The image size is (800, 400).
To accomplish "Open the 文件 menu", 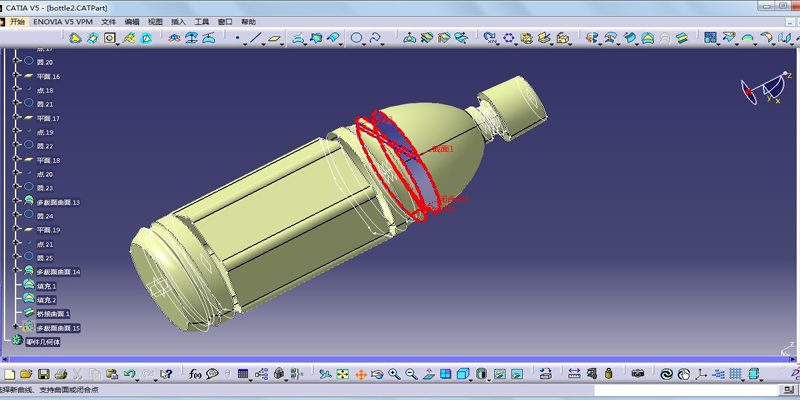I will (x=108, y=21).
